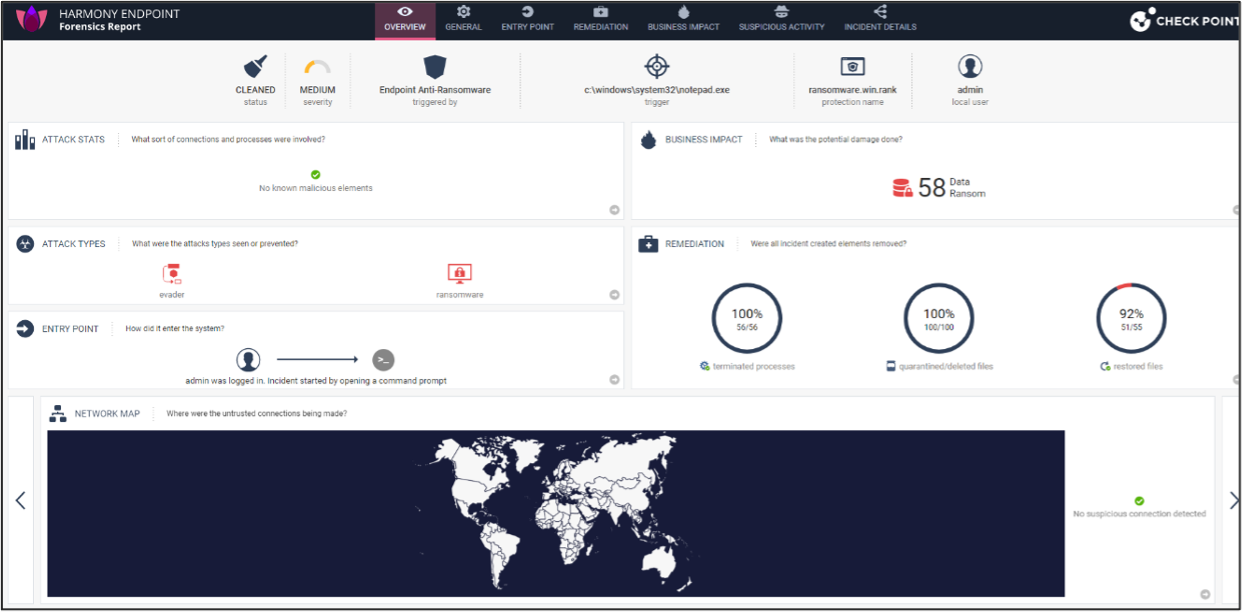Go to previous slide with left chevron
Screen dimensions: 1246x614
tap(20, 500)
